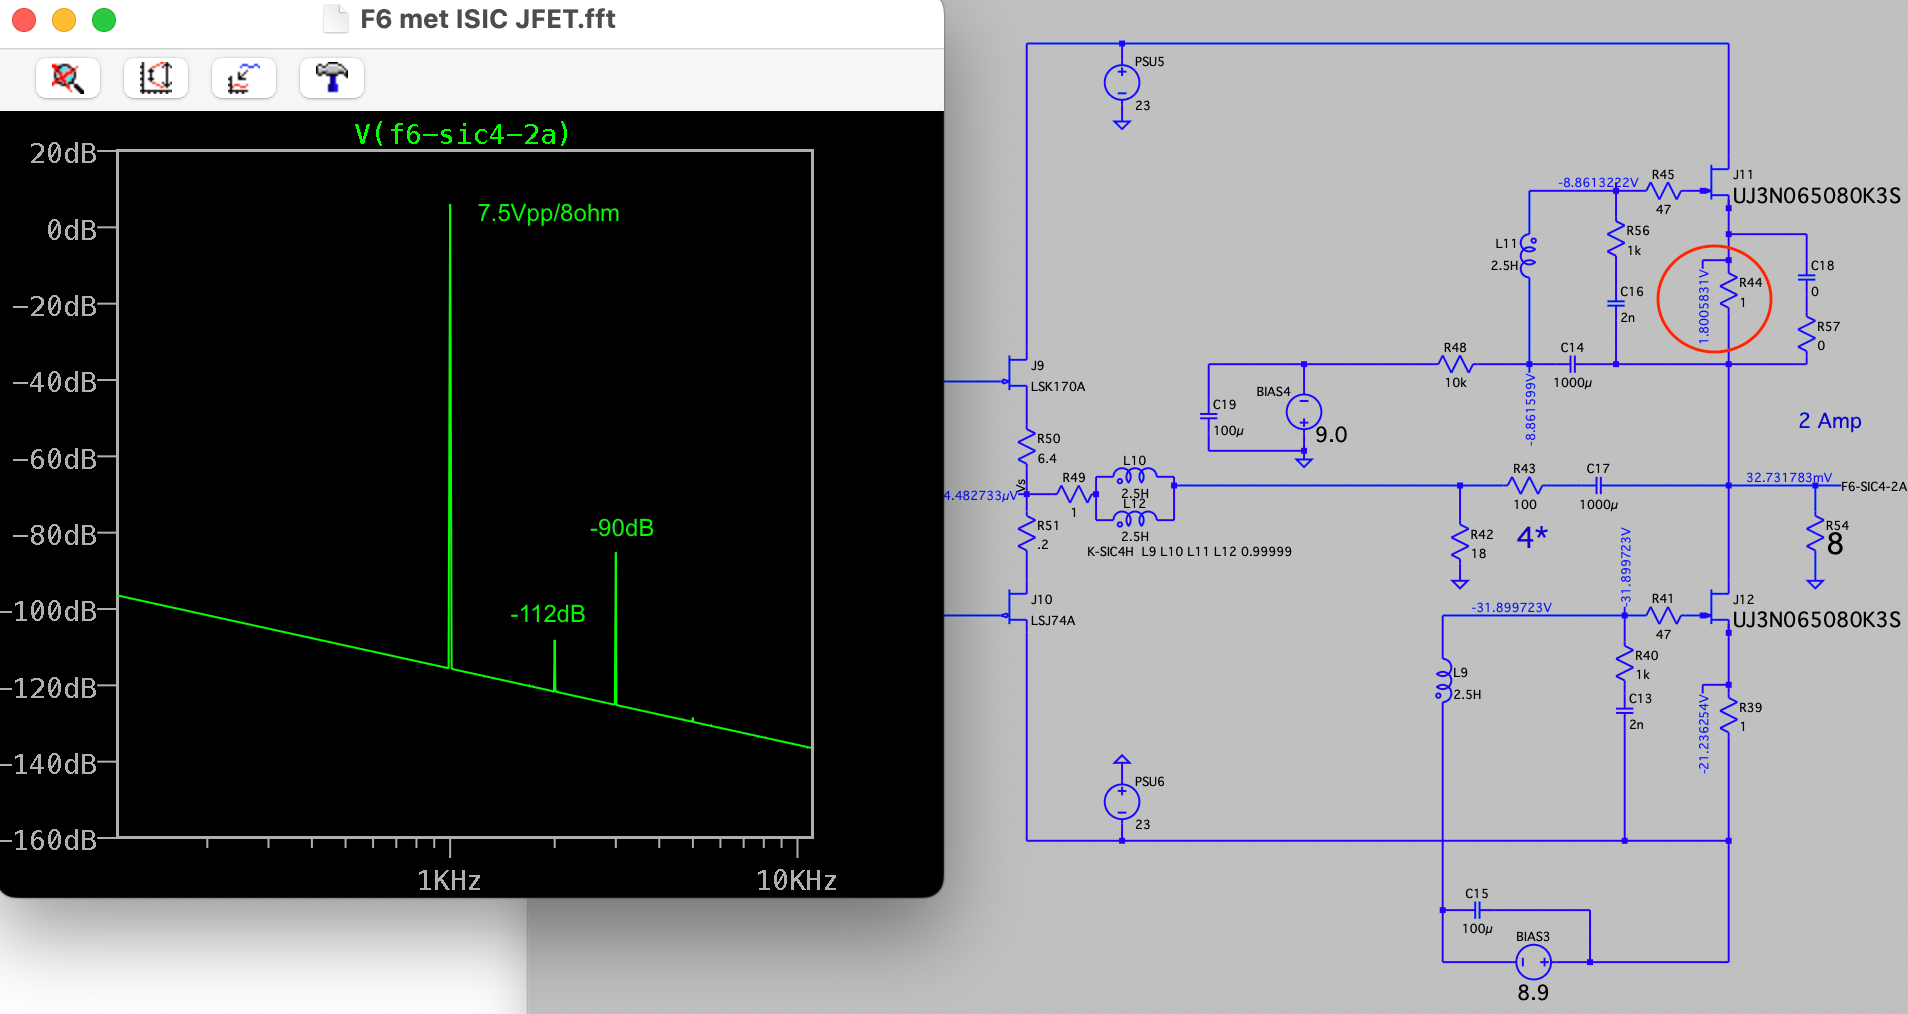Click the J11 UJ3N065080K3S transistor label
The image size is (1908, 1014).
click(1816, 196)
